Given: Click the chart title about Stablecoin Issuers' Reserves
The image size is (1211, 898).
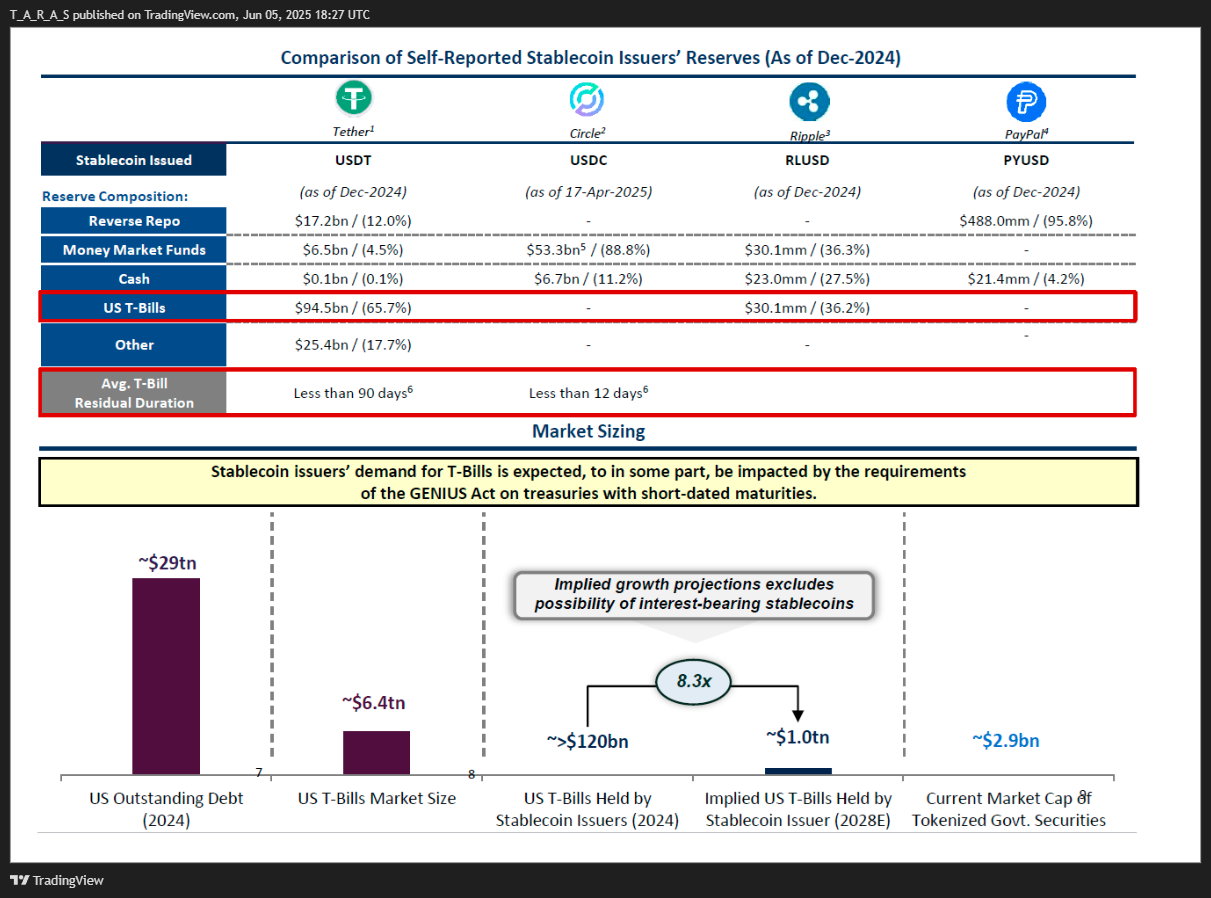Looking at the screenshot, I should tap(590, 58).
